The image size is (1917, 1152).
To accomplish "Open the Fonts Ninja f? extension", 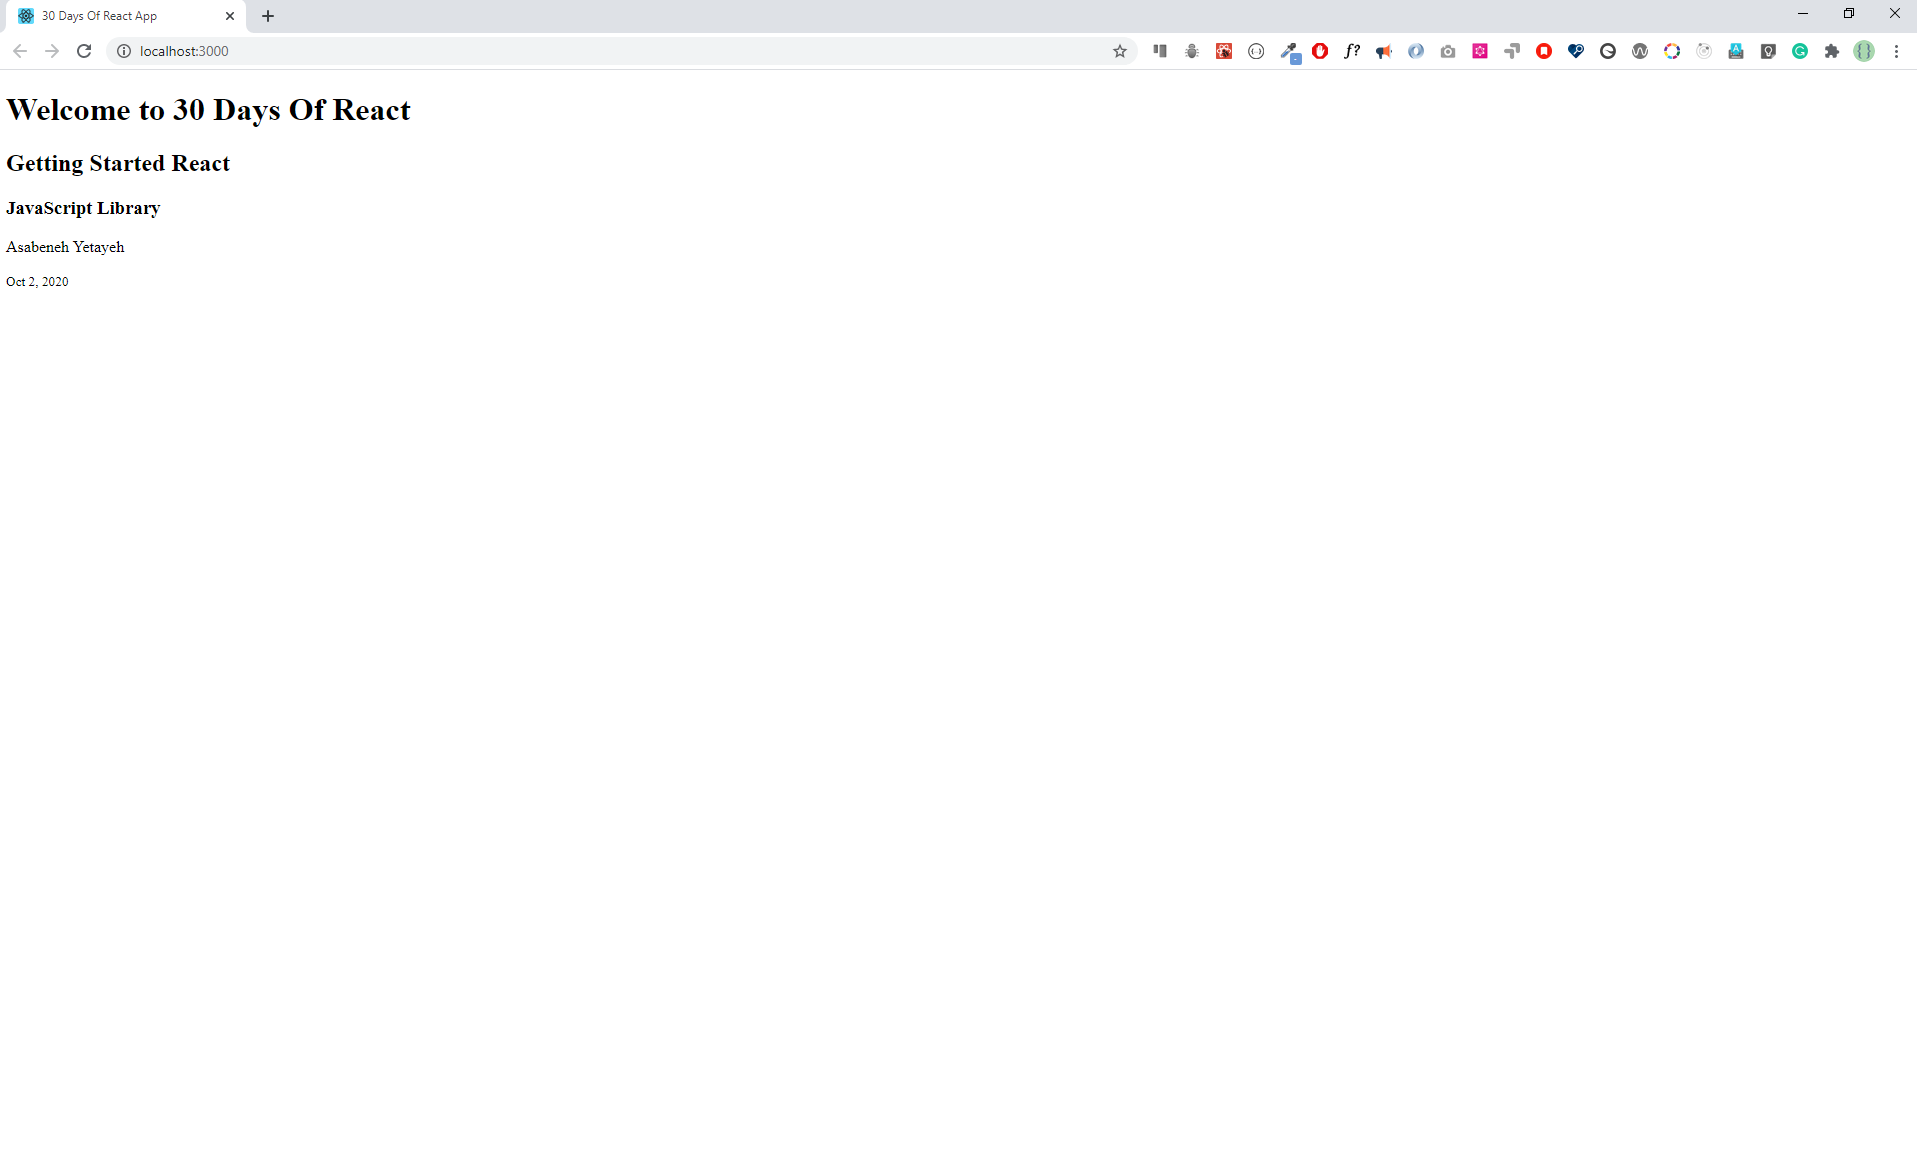I will coord(1352,50).
